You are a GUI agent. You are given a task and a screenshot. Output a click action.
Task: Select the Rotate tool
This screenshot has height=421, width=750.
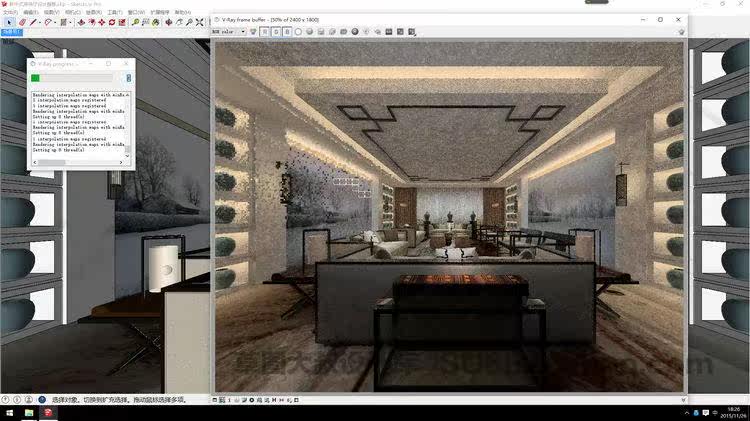112,22
